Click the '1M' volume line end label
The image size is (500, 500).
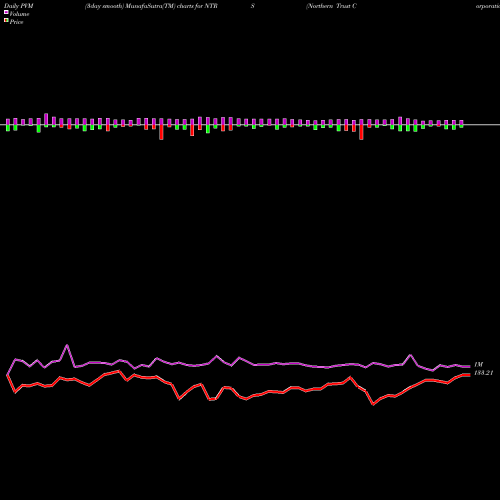478,365
